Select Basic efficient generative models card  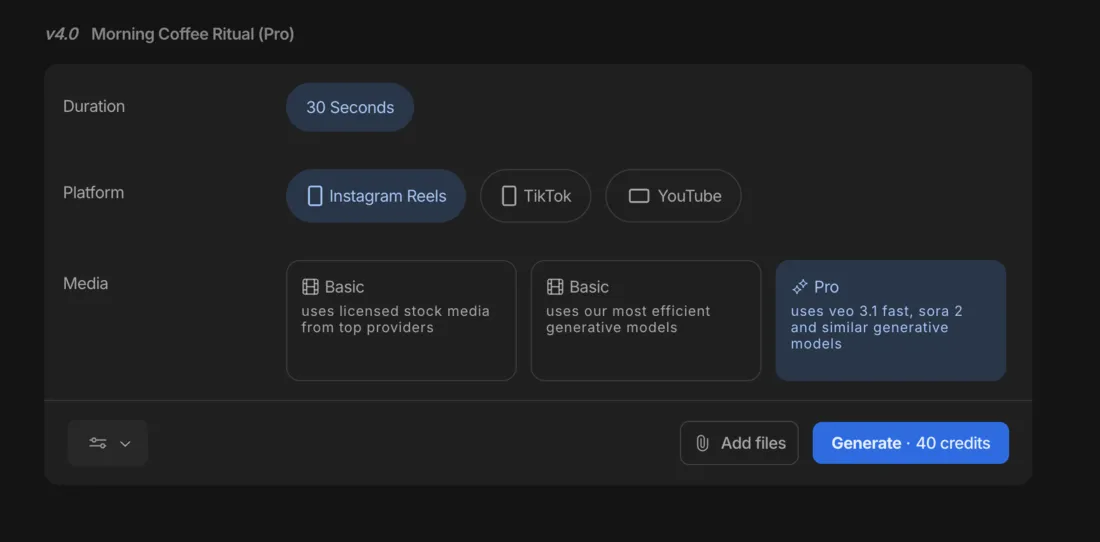646,320
